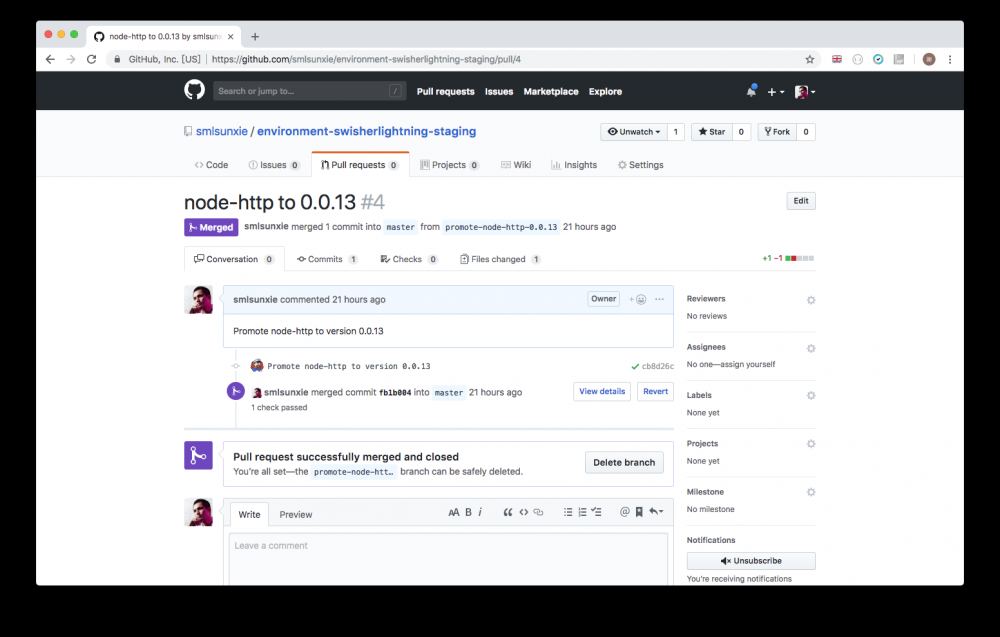The image size is (1000, 637).
Task: Click the Edit title button
Action: pyautogui.click(x=801, y=201)
